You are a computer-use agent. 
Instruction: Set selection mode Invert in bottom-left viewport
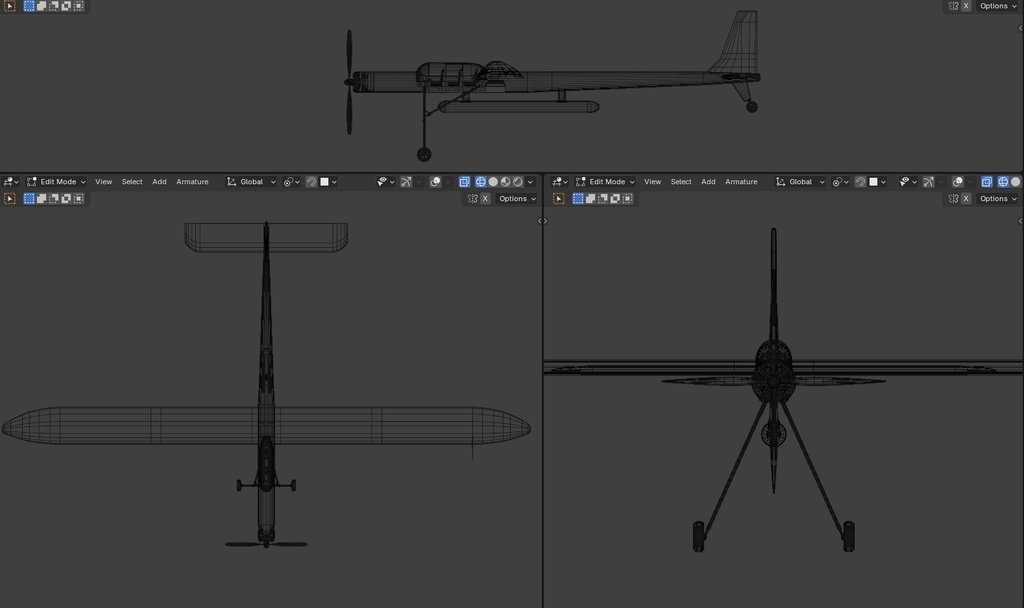click(66, 199)
